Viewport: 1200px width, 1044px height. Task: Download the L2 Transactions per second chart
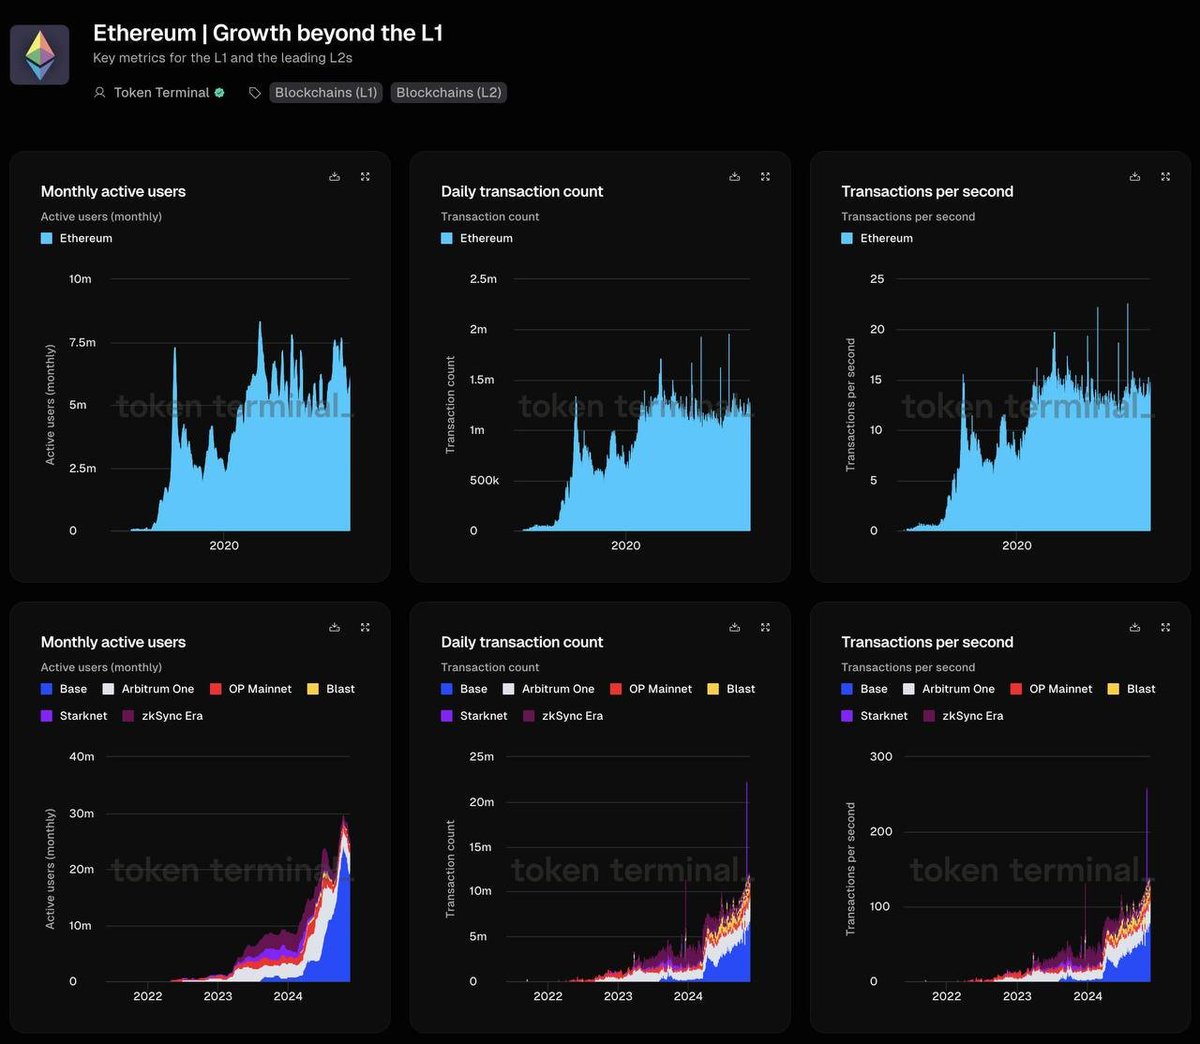1134,628
